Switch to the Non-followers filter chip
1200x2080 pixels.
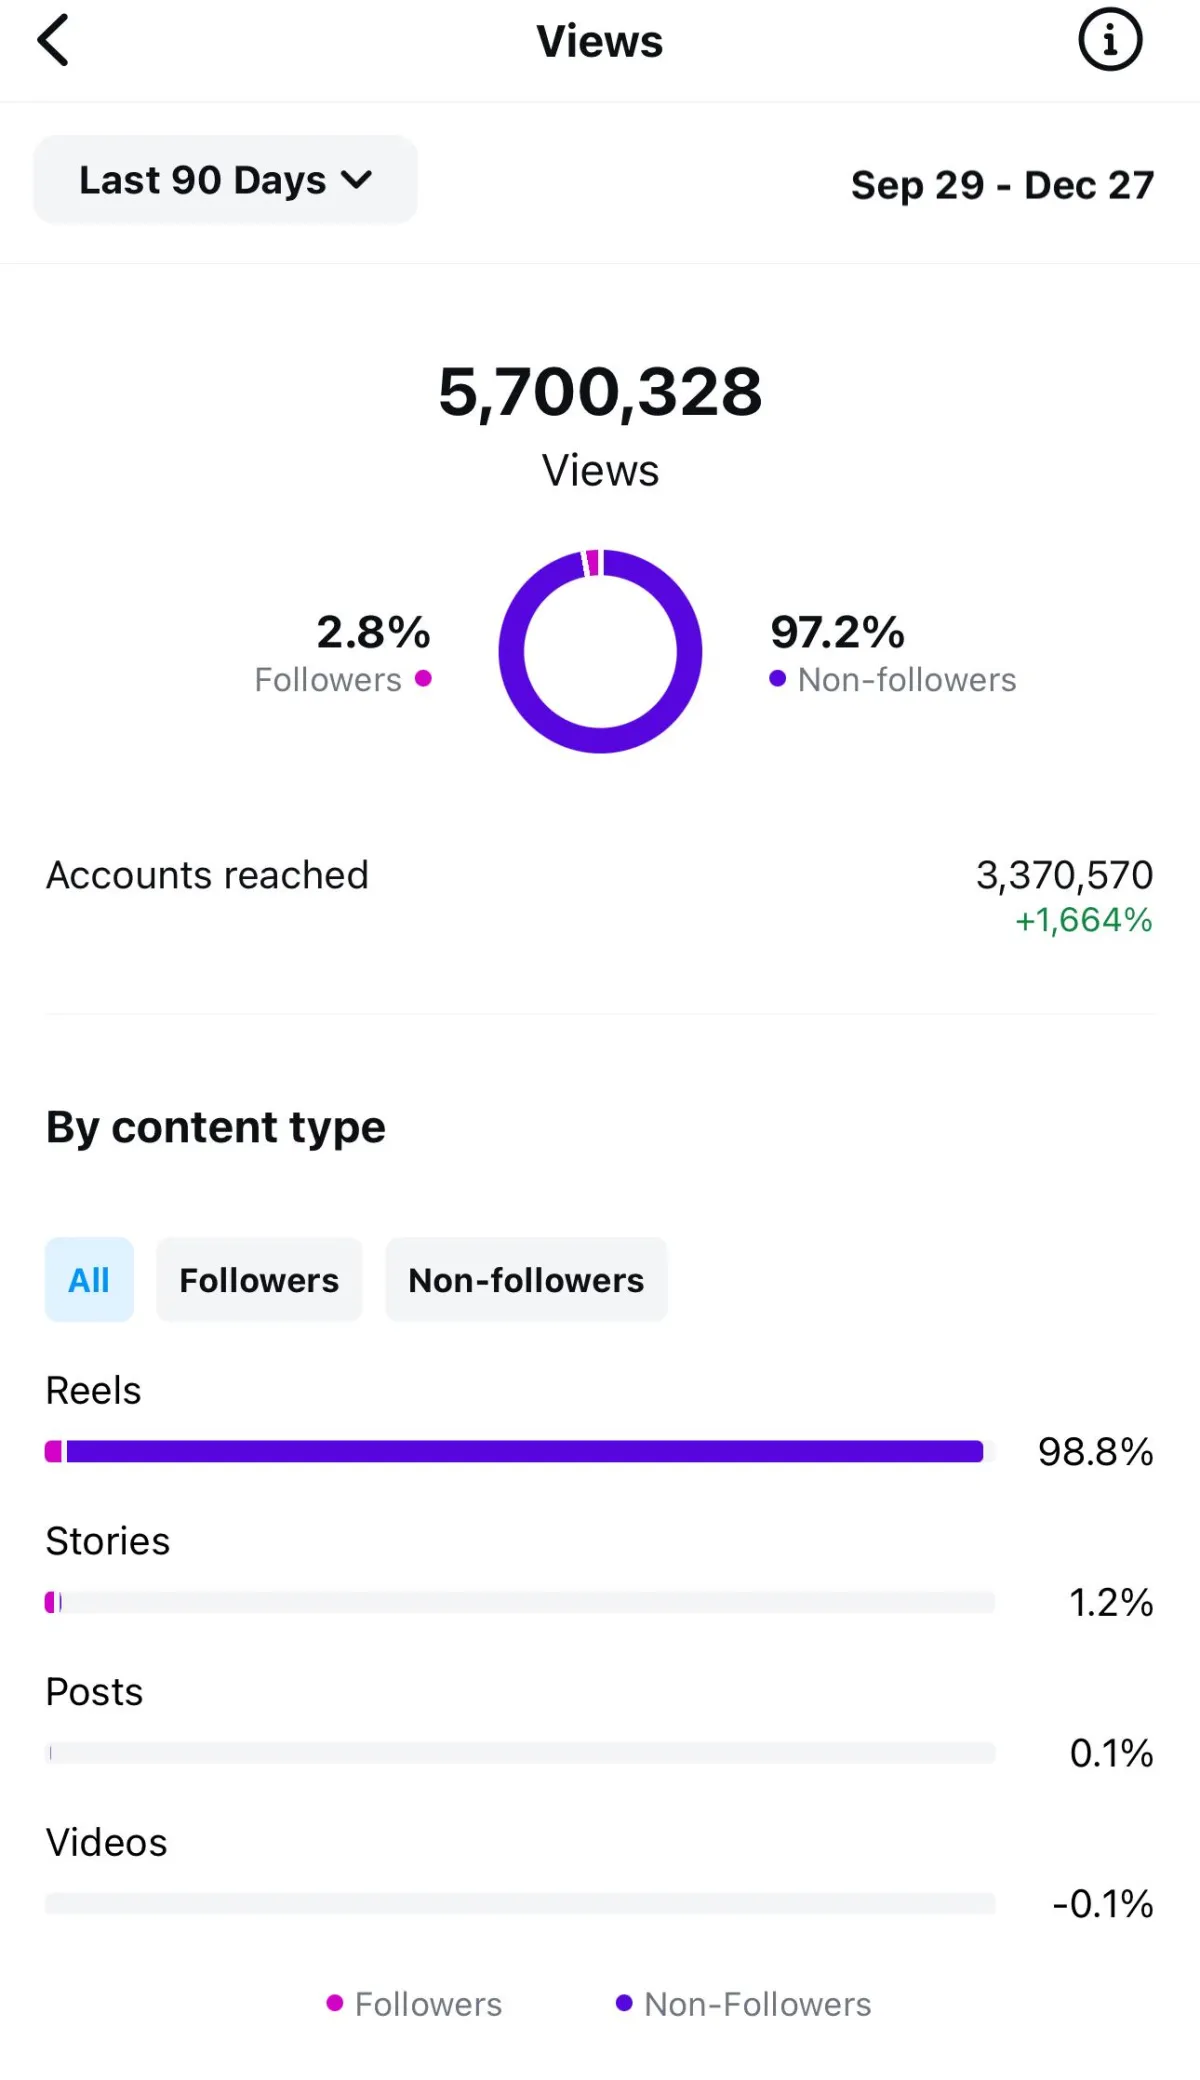tap(526, 1279)
